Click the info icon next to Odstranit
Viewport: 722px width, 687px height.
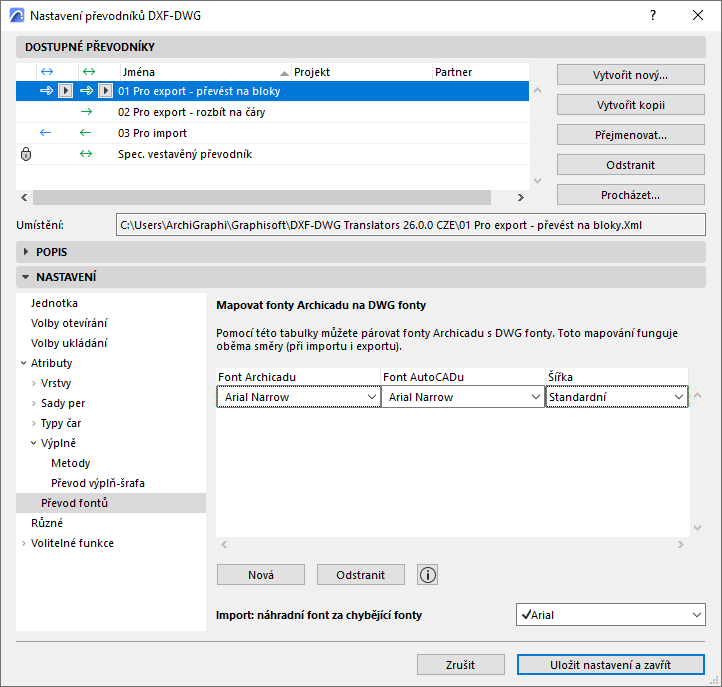click(428, 574)
